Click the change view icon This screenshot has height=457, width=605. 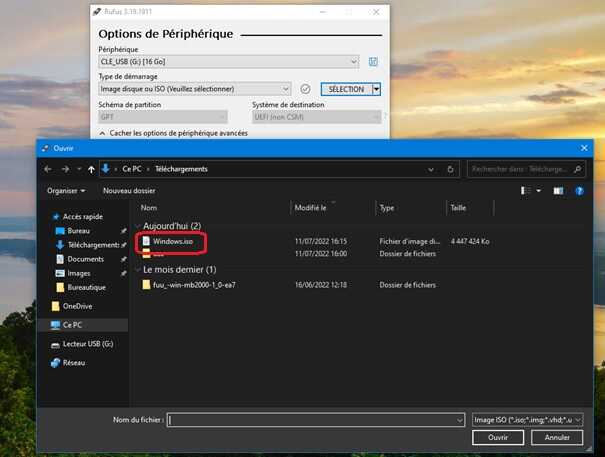pyautogui.click(x=526, y=191)
